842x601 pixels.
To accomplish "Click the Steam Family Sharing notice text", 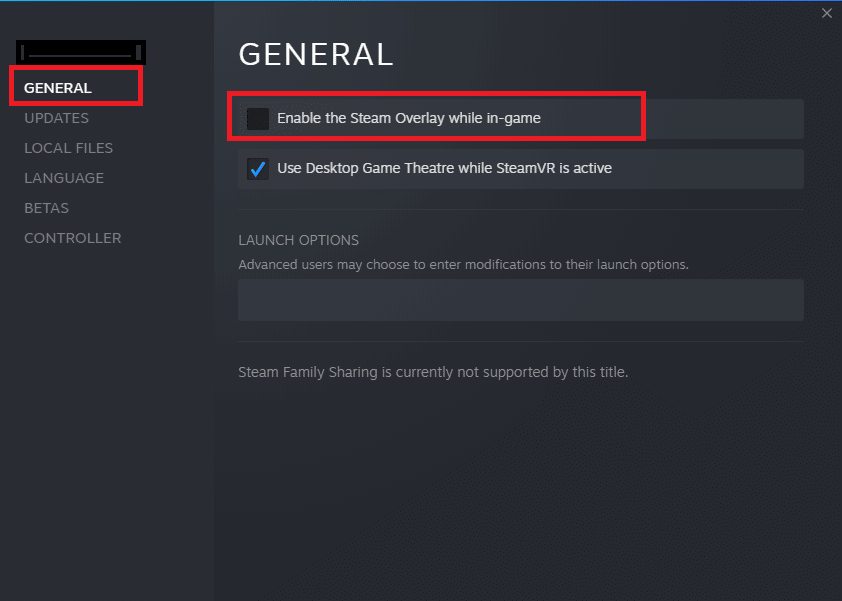I will point(433,372).
